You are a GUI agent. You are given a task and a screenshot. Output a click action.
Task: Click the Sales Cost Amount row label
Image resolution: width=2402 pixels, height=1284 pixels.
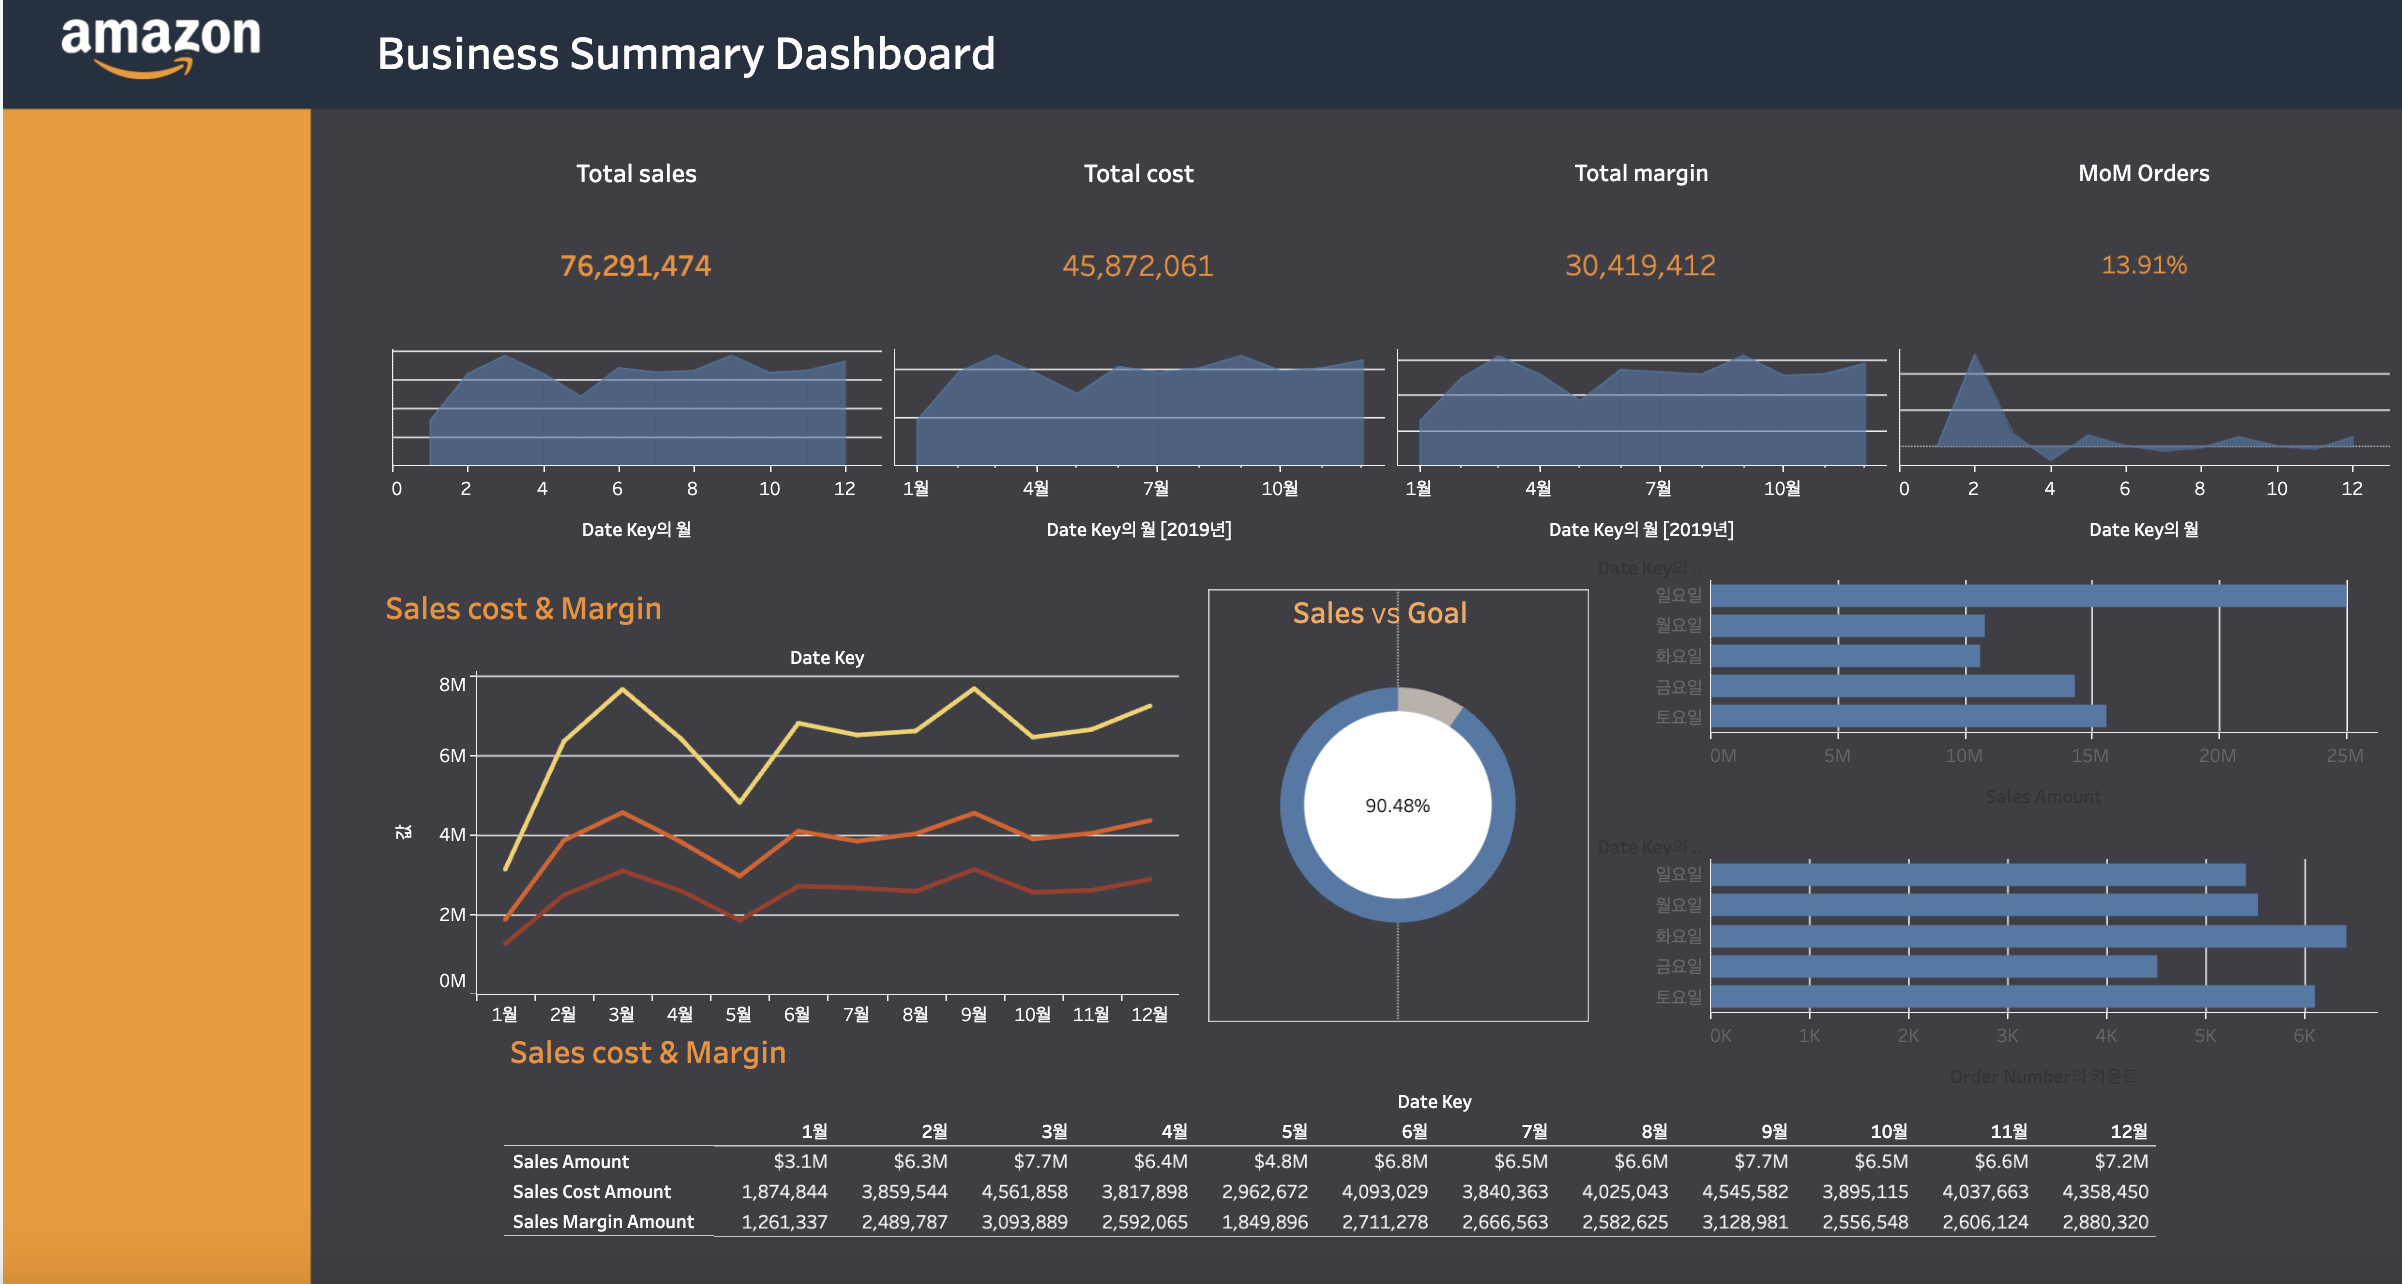tap(591, 1192)
